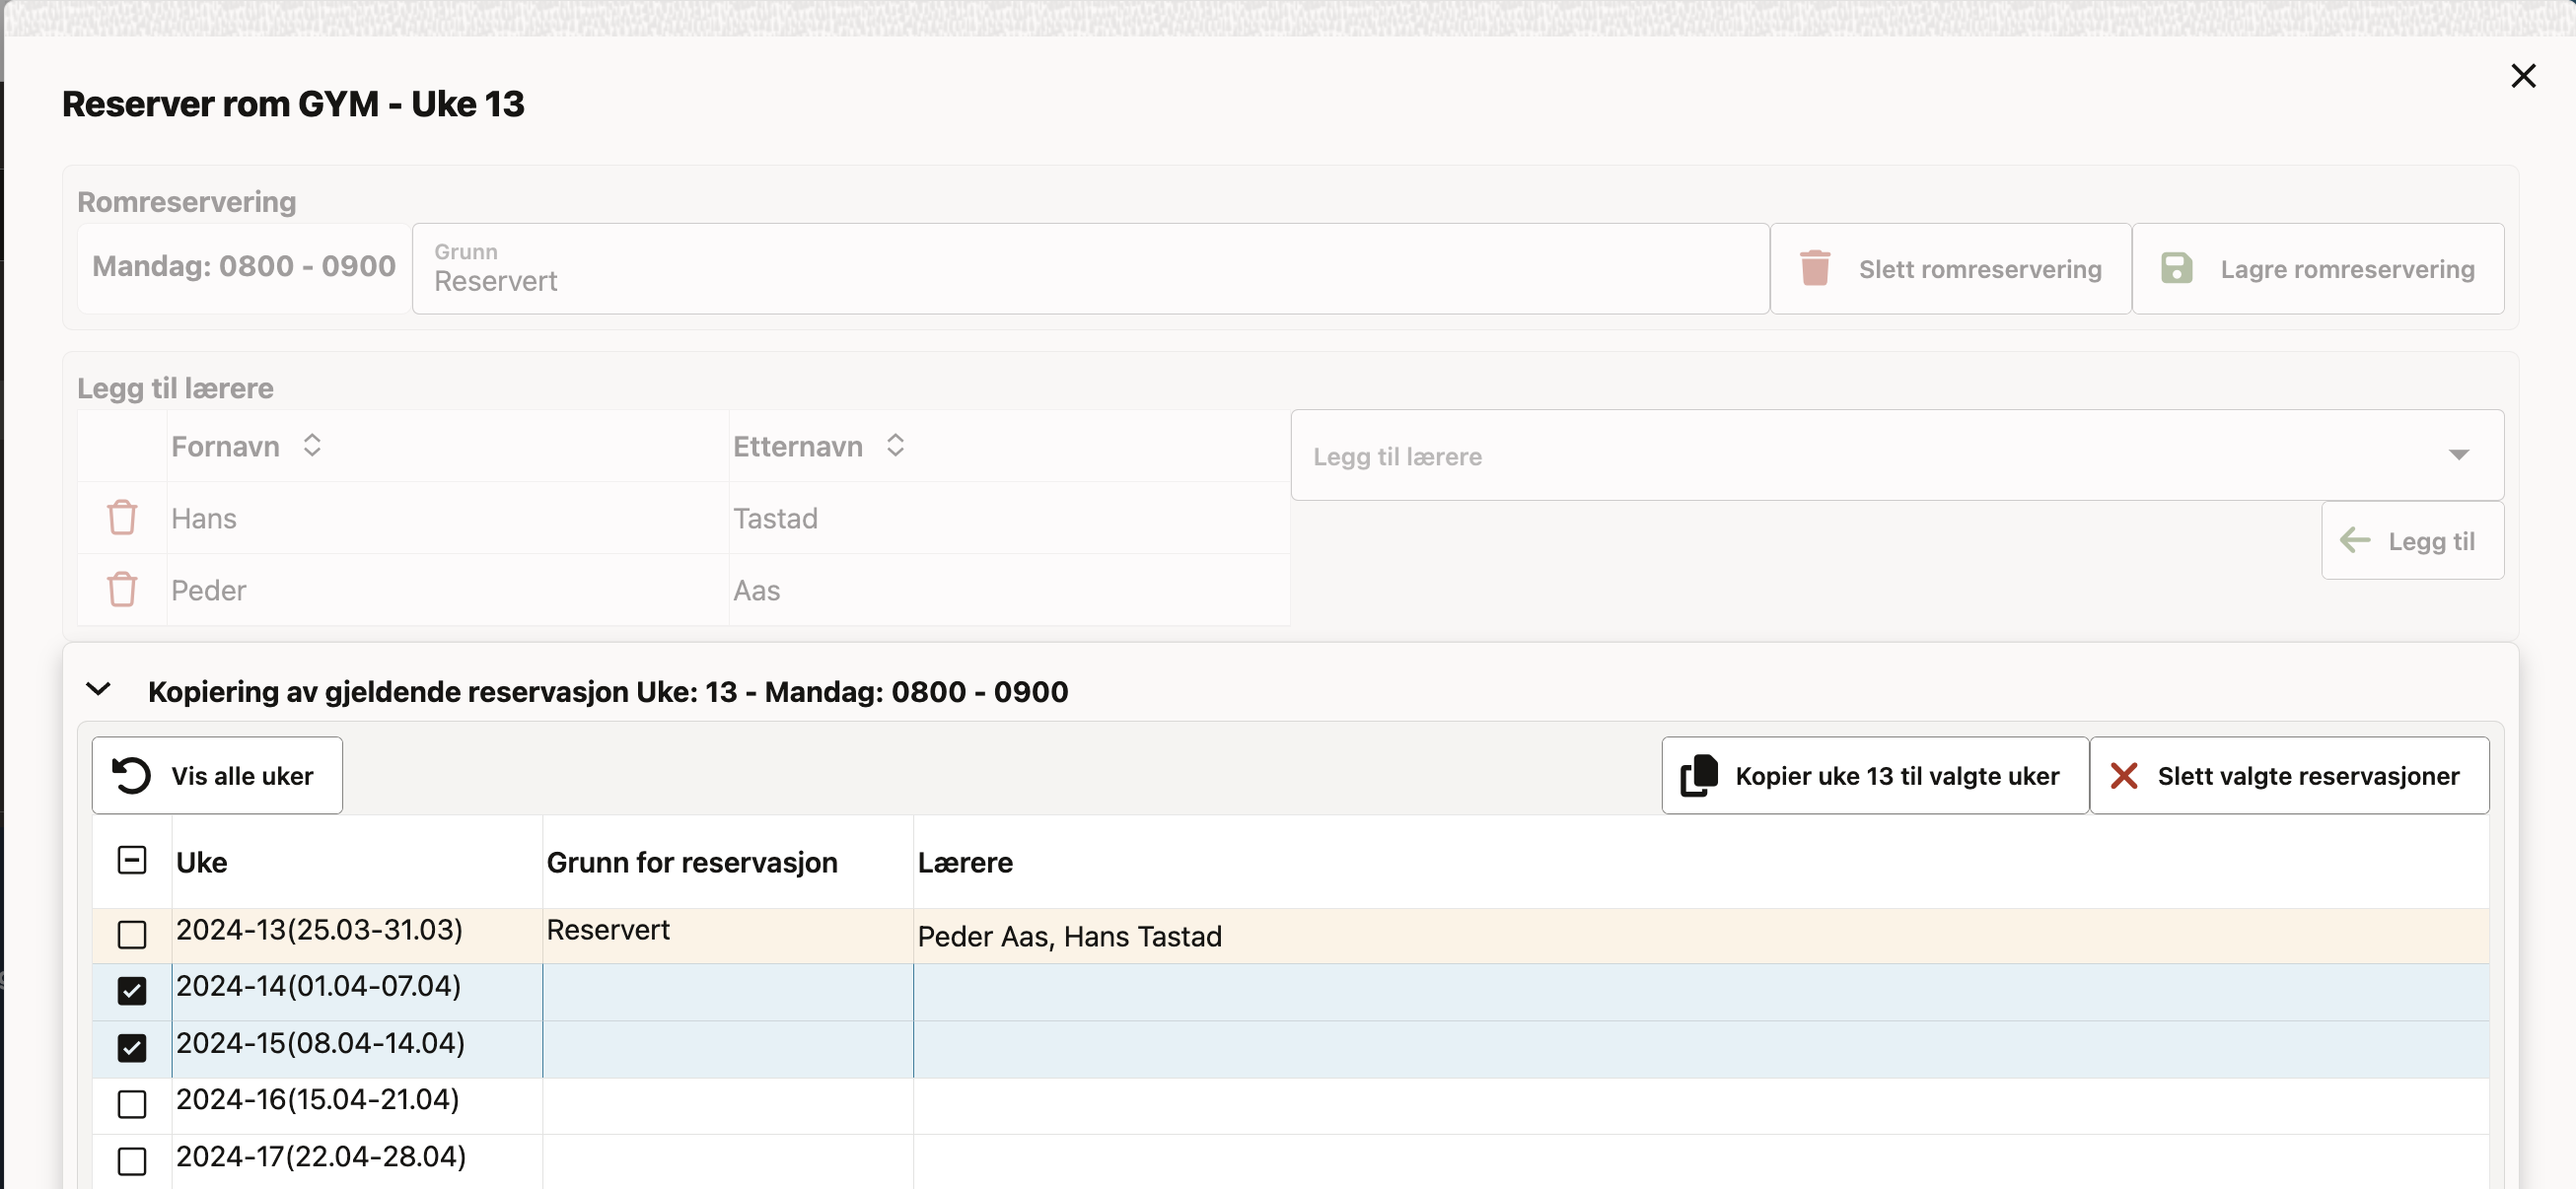Click trash icon next to Hans Tastad
Screen dimensions: 2576x1189
[122, 518]
